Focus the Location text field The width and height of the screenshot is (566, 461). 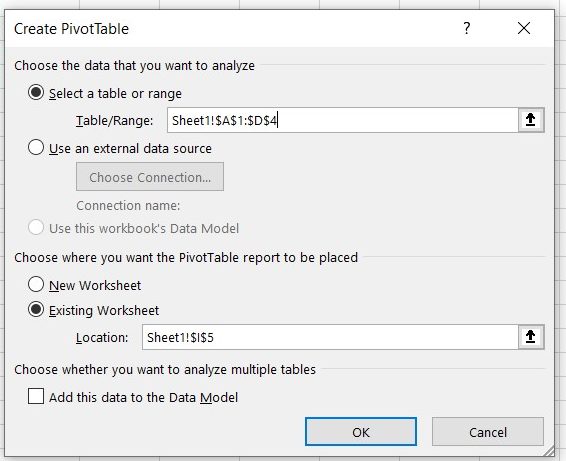pos(330,337)
